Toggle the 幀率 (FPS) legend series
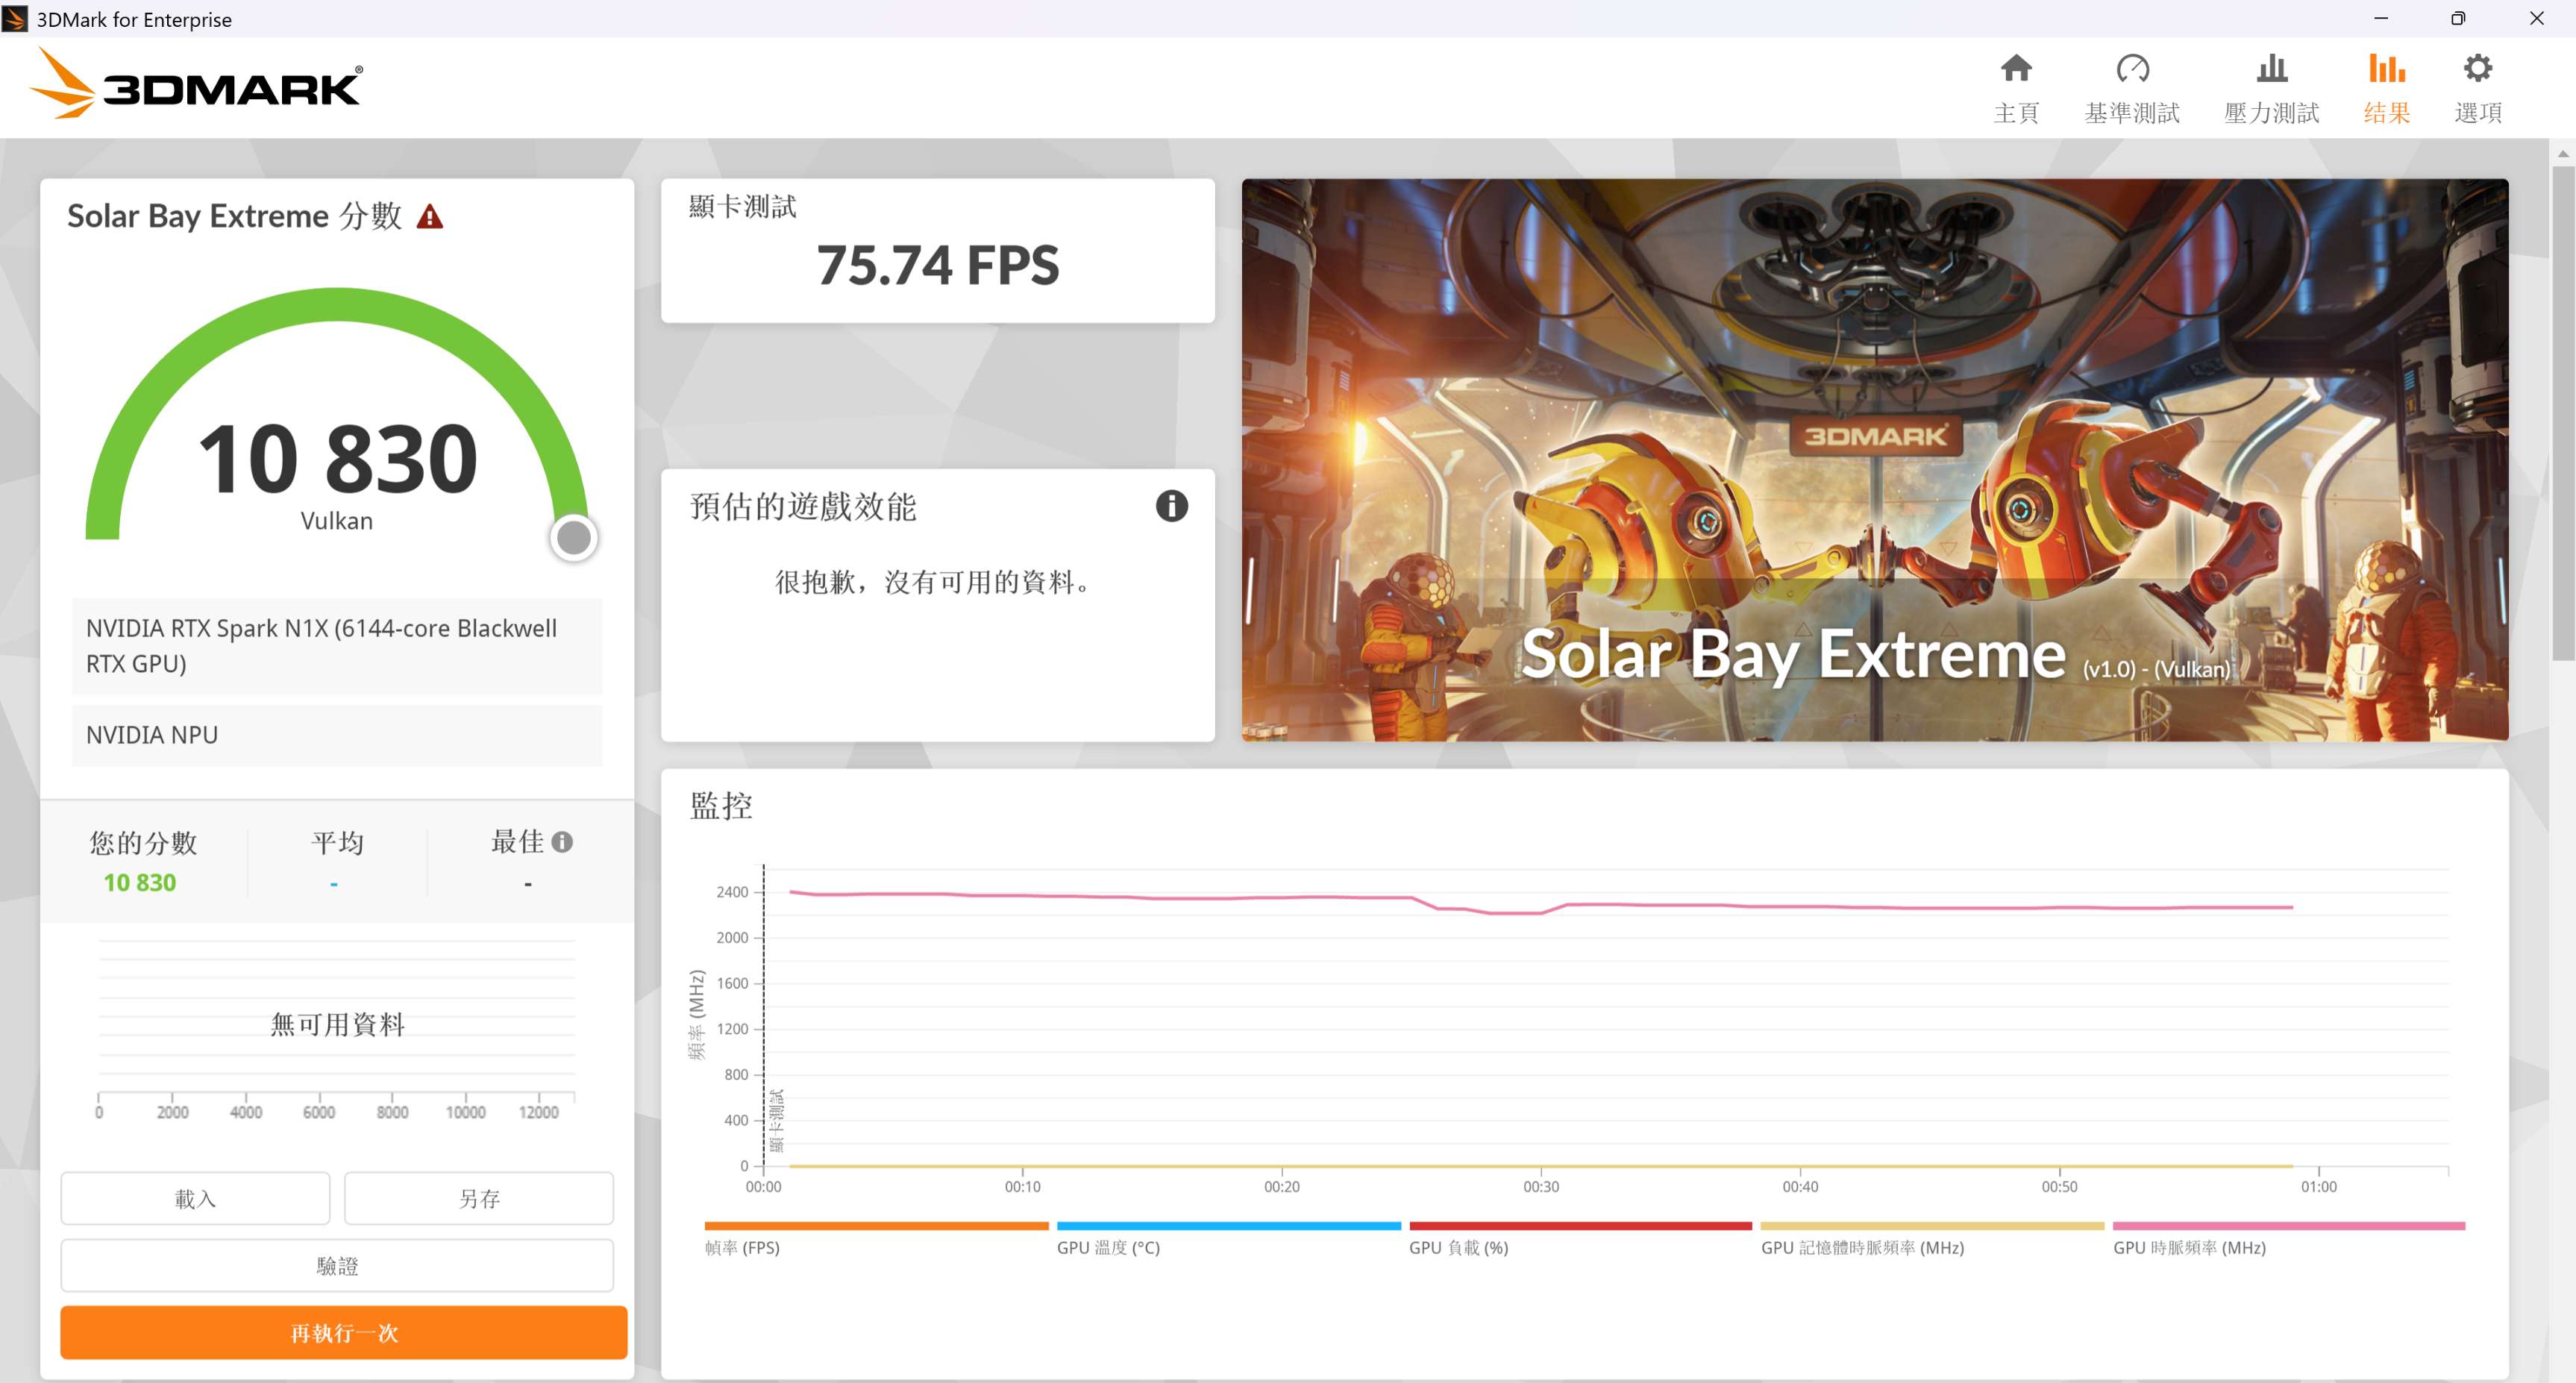This screenshot has height=1383, width=2576. [876, 1240]
